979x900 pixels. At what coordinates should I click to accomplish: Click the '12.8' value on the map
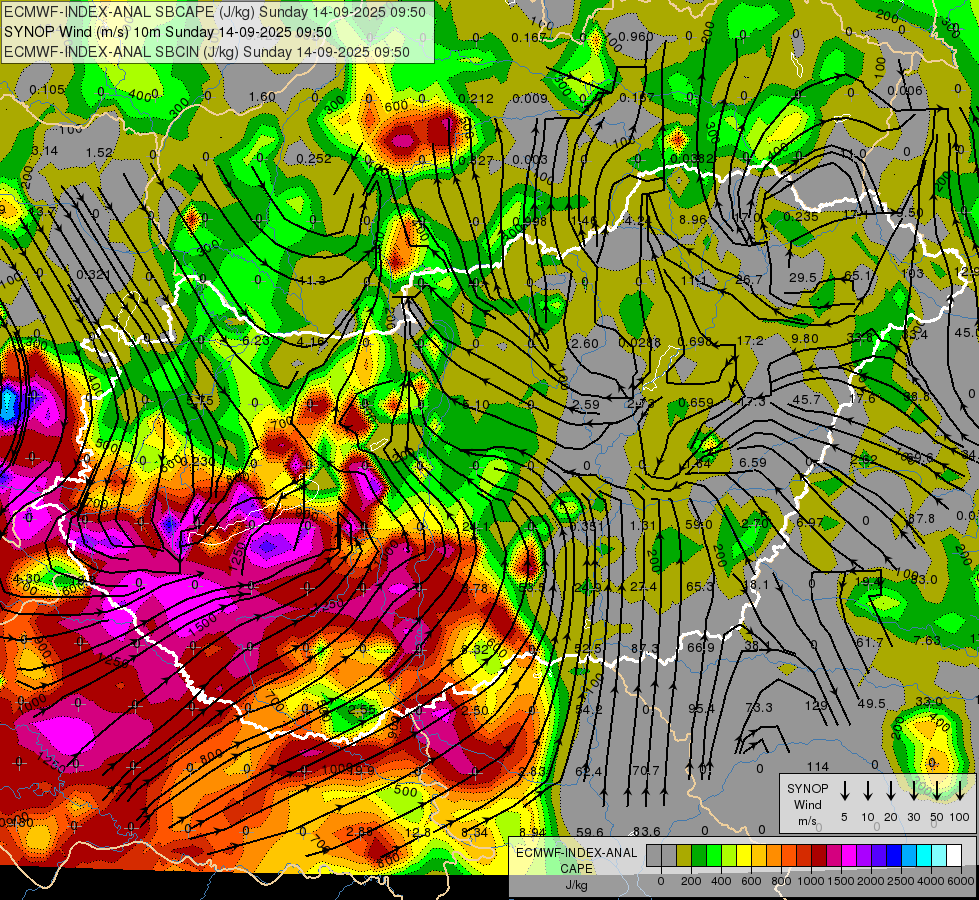coord(418,832)
